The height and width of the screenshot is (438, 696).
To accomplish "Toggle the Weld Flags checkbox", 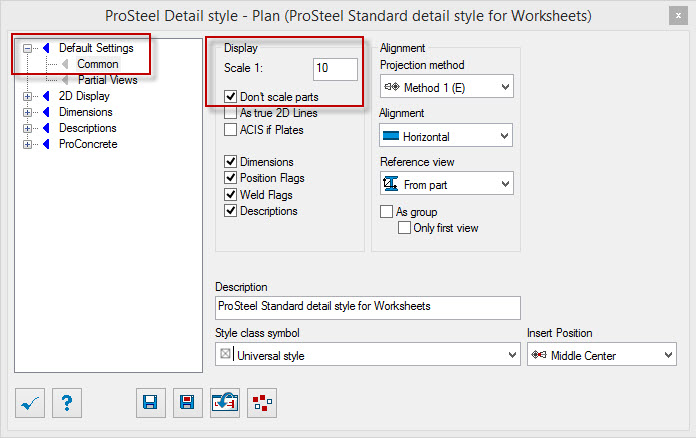I will [230, 195].
